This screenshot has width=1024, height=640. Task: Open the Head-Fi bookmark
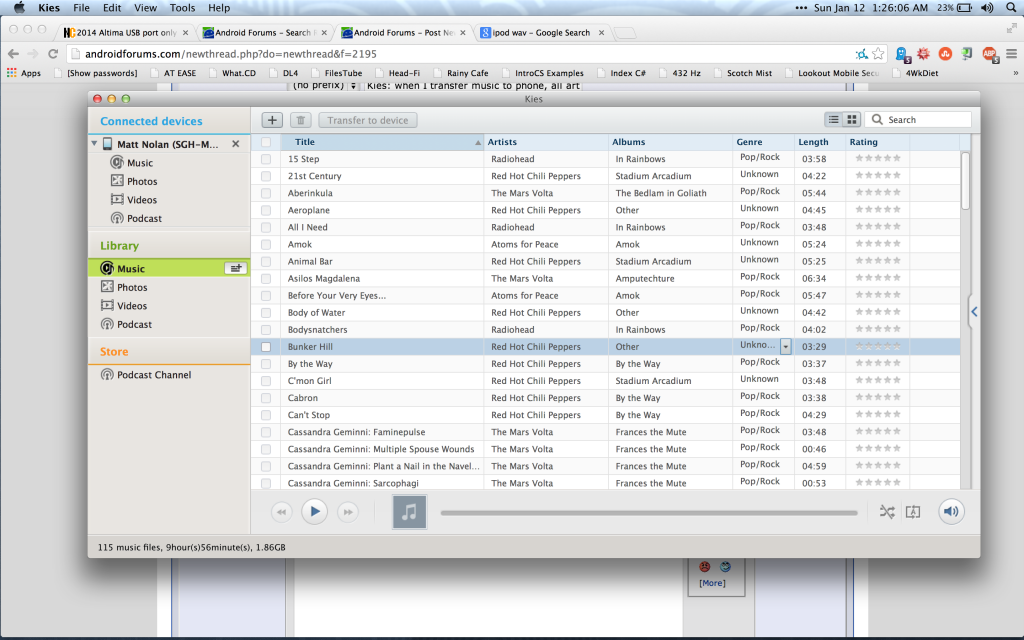coord(397,73)
